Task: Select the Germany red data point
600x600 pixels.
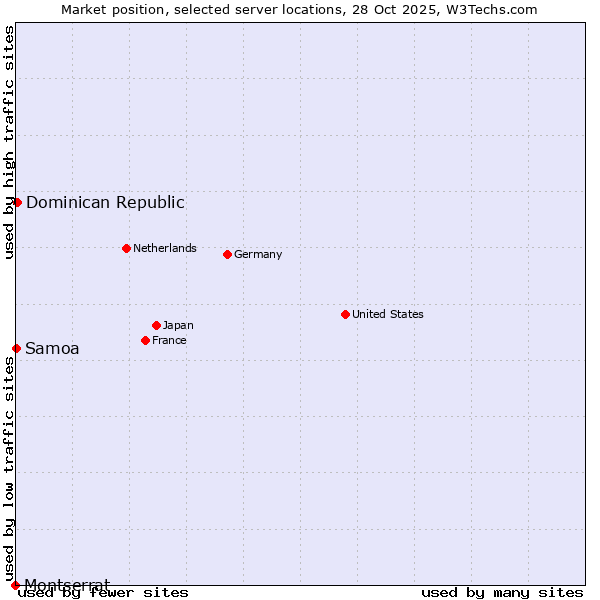Action: [x=227, y=254]
